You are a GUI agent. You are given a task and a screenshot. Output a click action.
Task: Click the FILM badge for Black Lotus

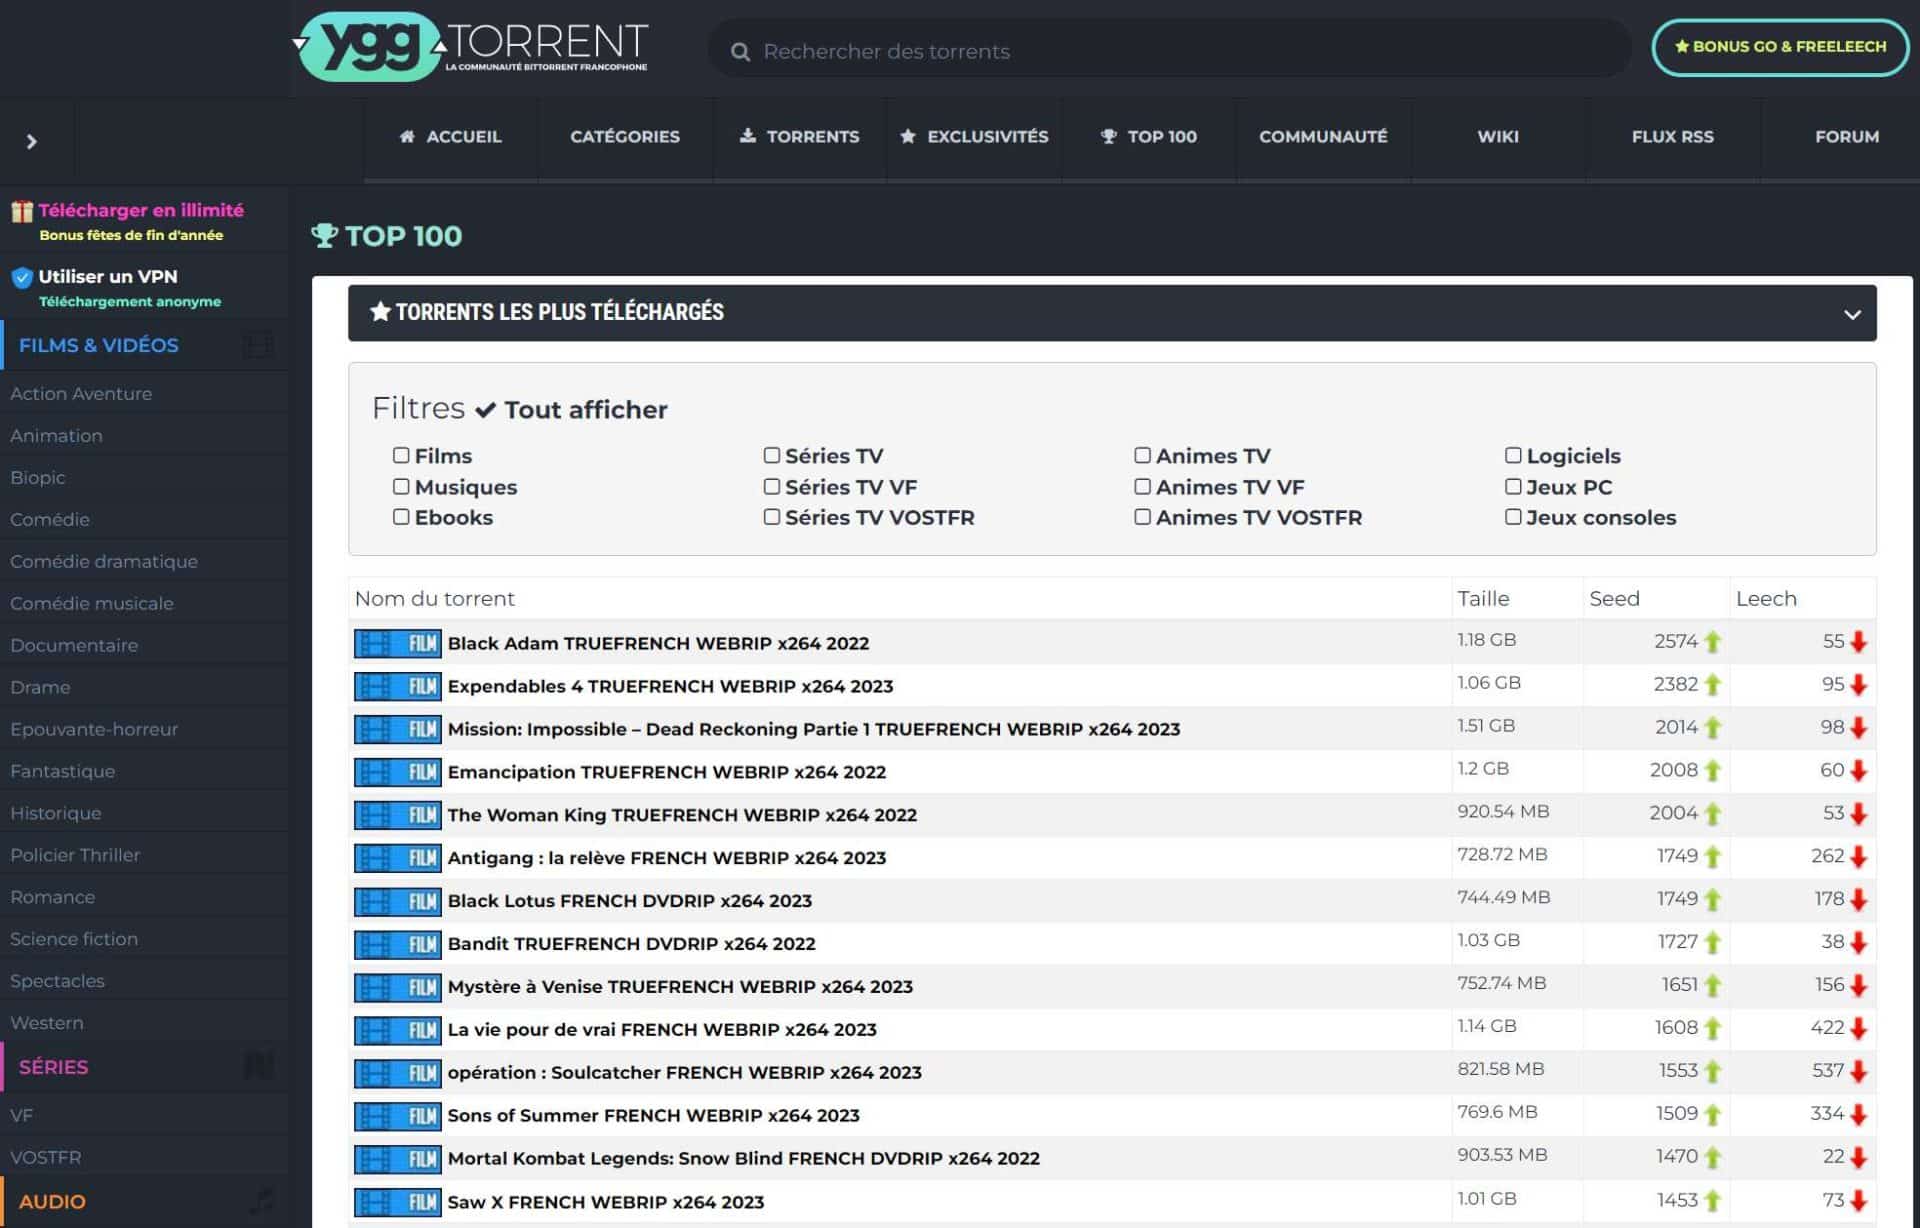coord(397,901)
